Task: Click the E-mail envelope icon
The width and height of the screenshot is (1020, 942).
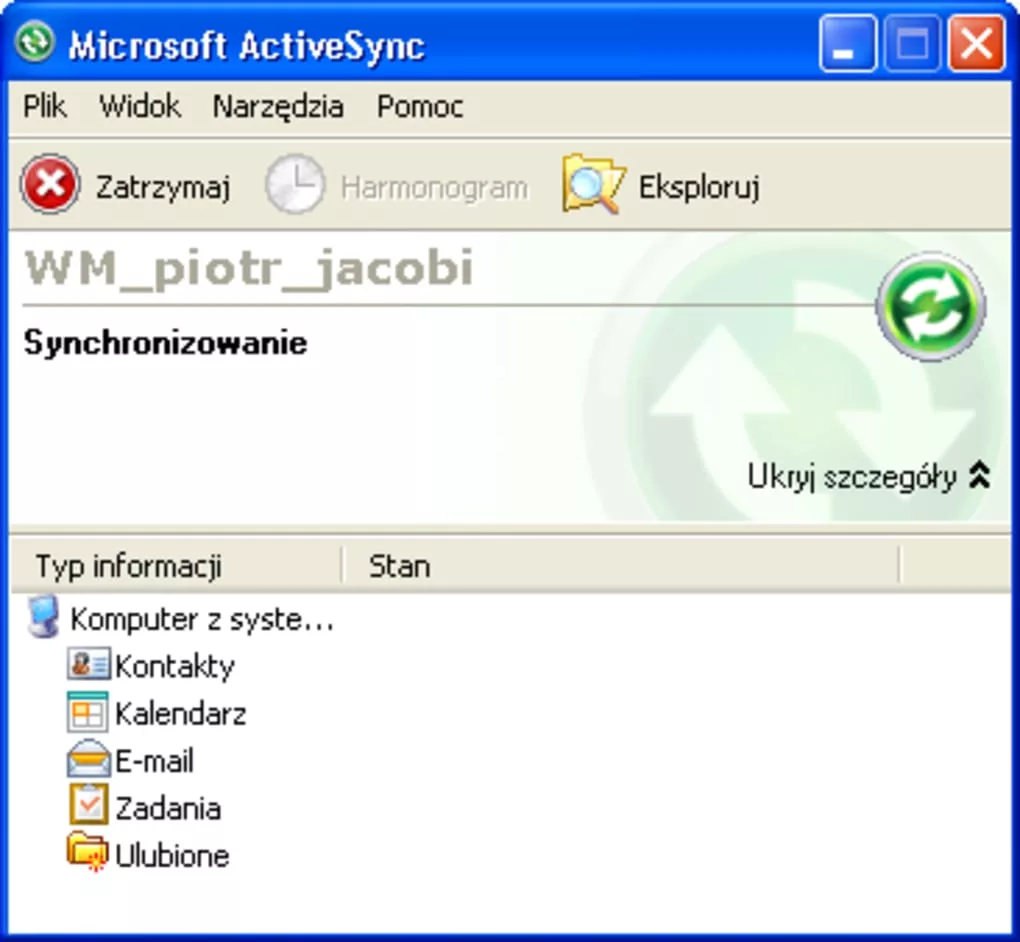Action: click(x=88, y=759)
